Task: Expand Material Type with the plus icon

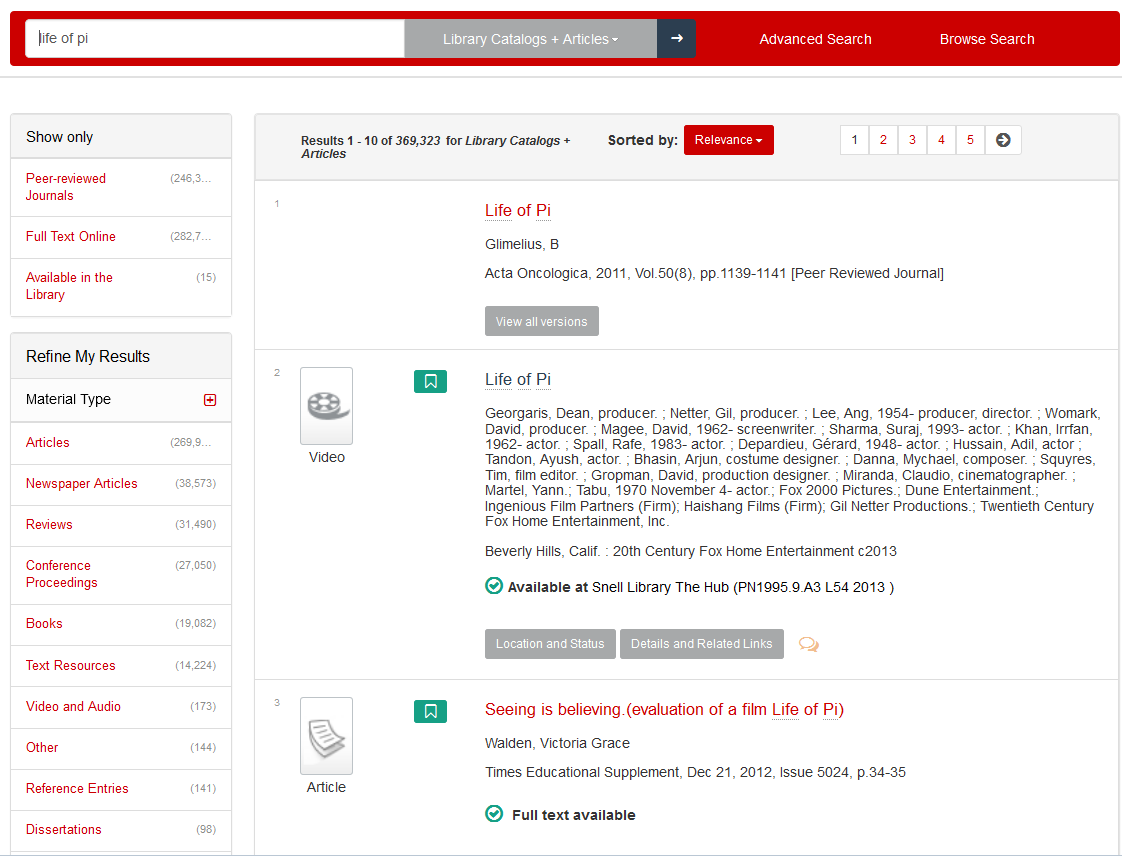Action: tap(210, 400)
